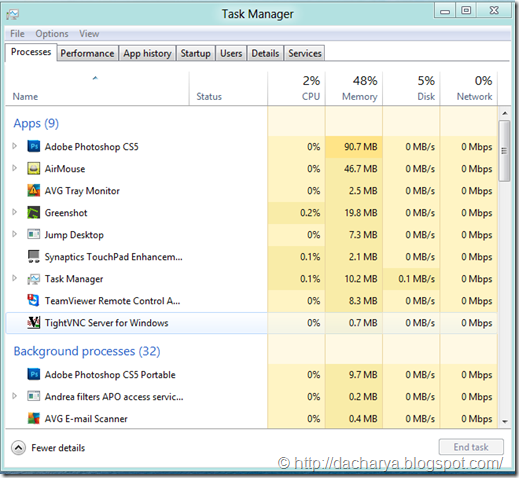Viewport: 519px width, 478px height.
Task: Click the scrollbar up arrow
Action: [x=505, y=113]
